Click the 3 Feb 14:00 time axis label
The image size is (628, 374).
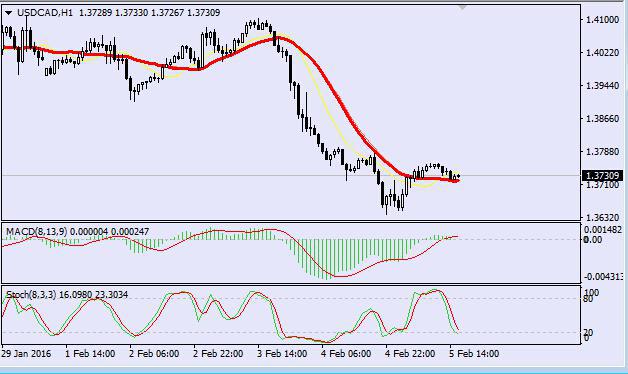point(282,354)
